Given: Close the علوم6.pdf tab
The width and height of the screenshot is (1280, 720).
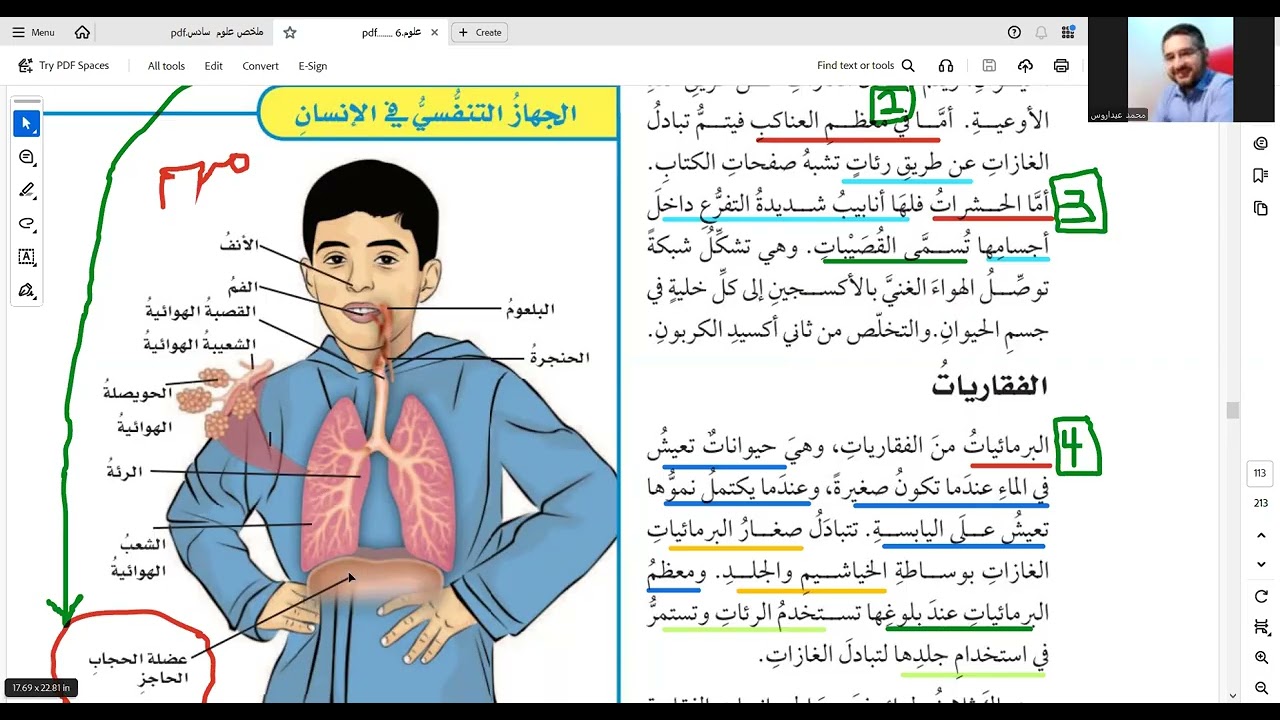Looking at the screenshot, I should [x=434, y=32].
